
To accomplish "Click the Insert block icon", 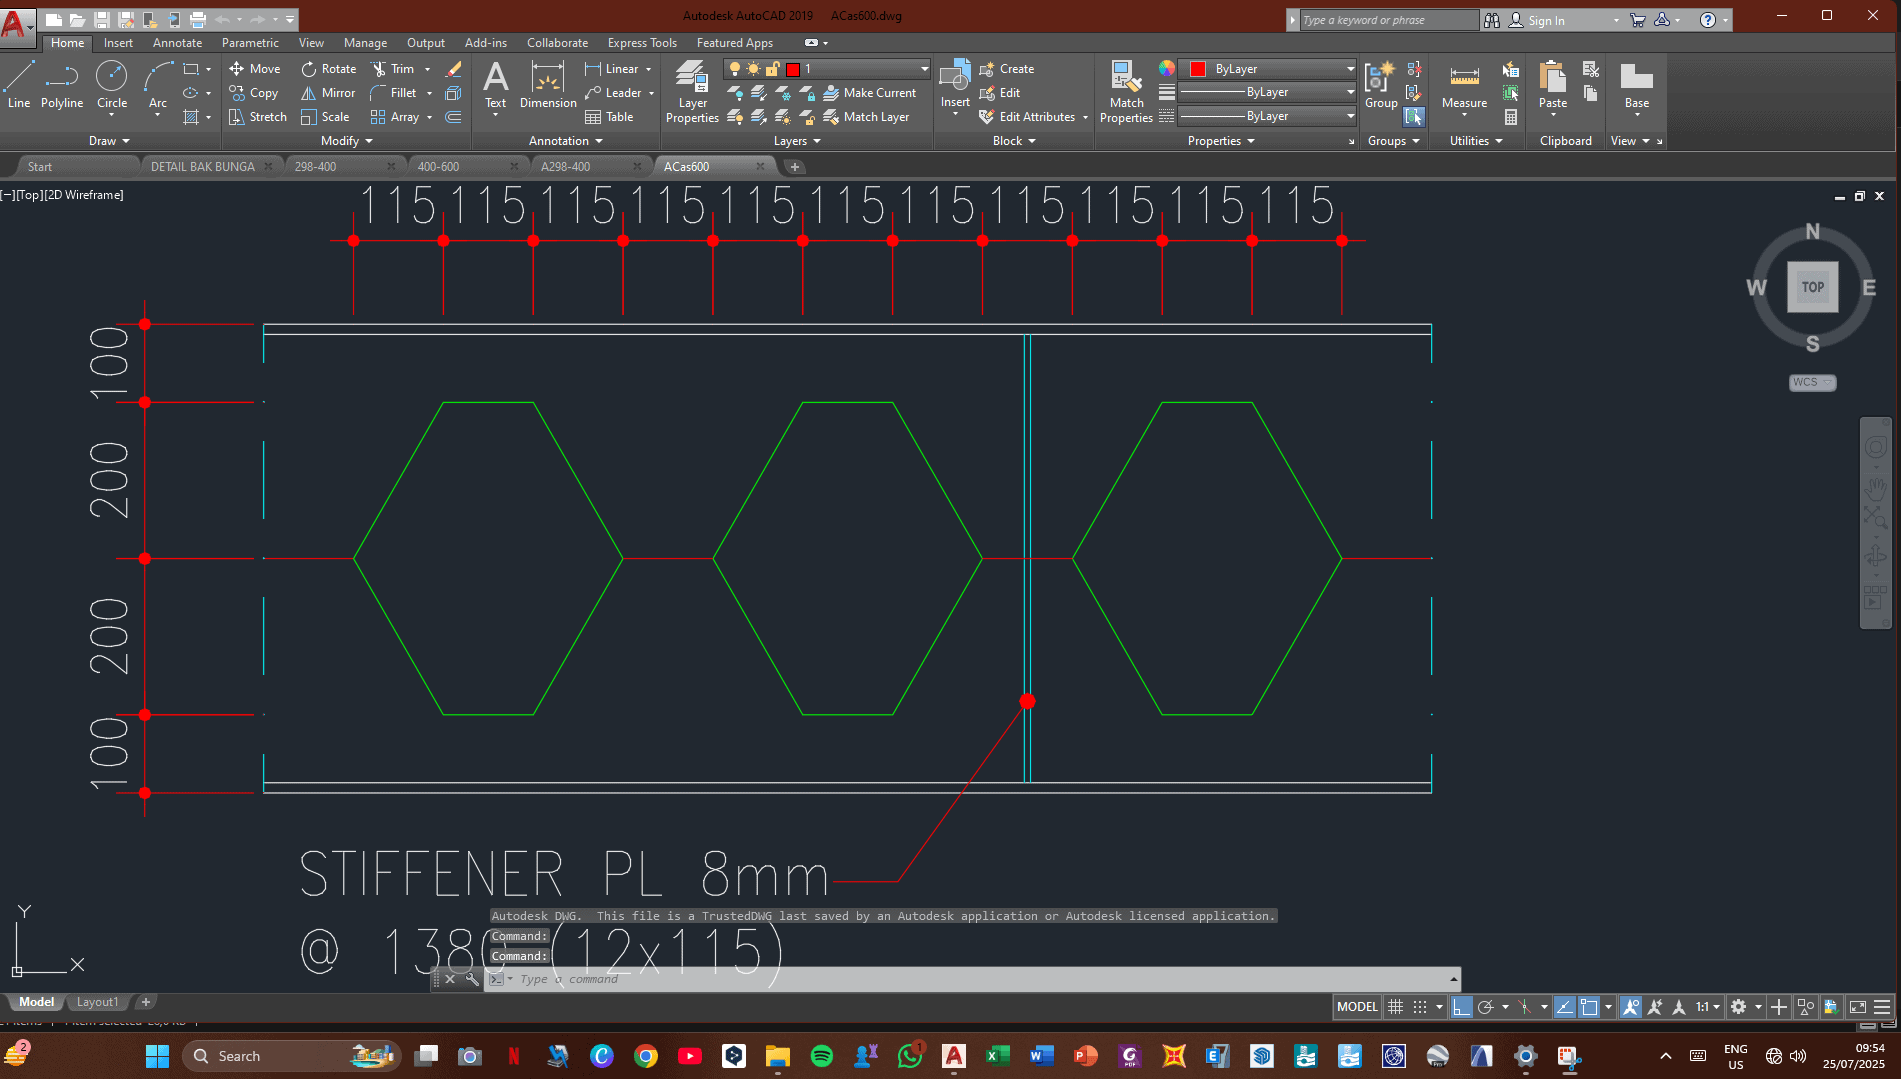I will coord(955,78).
